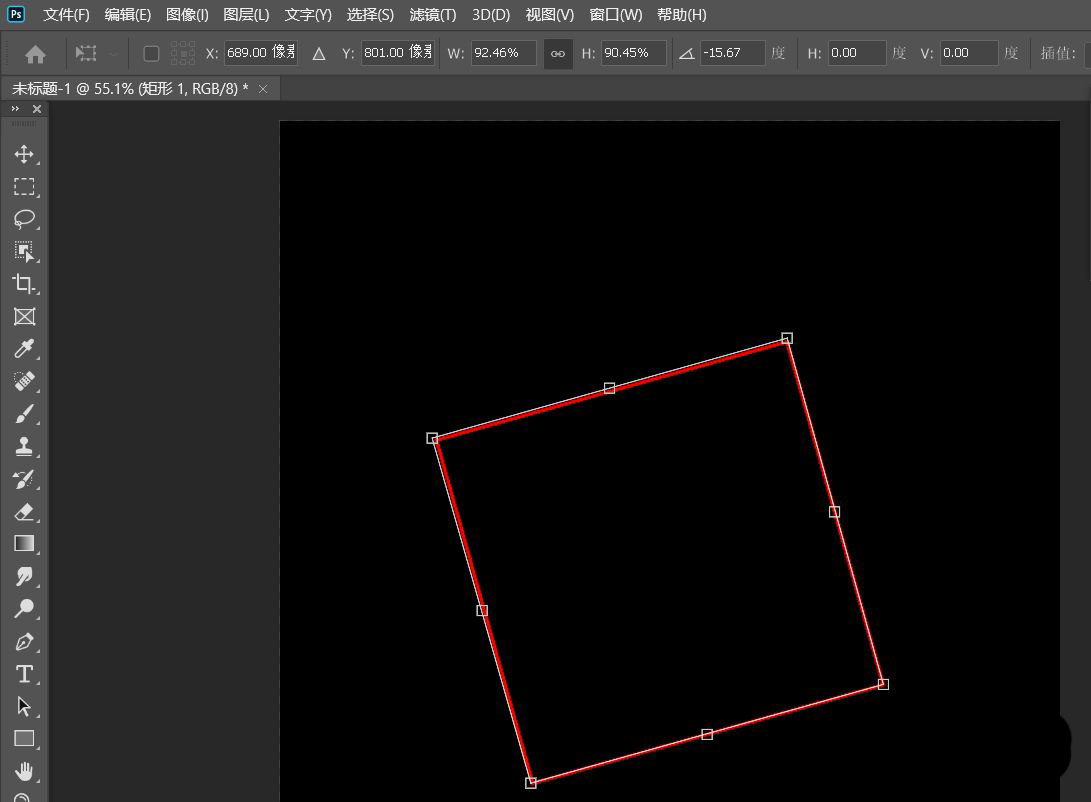Screen dimensions: 1091x802
Task: Select the Lasso tool
Action: (x=24, y=219)
